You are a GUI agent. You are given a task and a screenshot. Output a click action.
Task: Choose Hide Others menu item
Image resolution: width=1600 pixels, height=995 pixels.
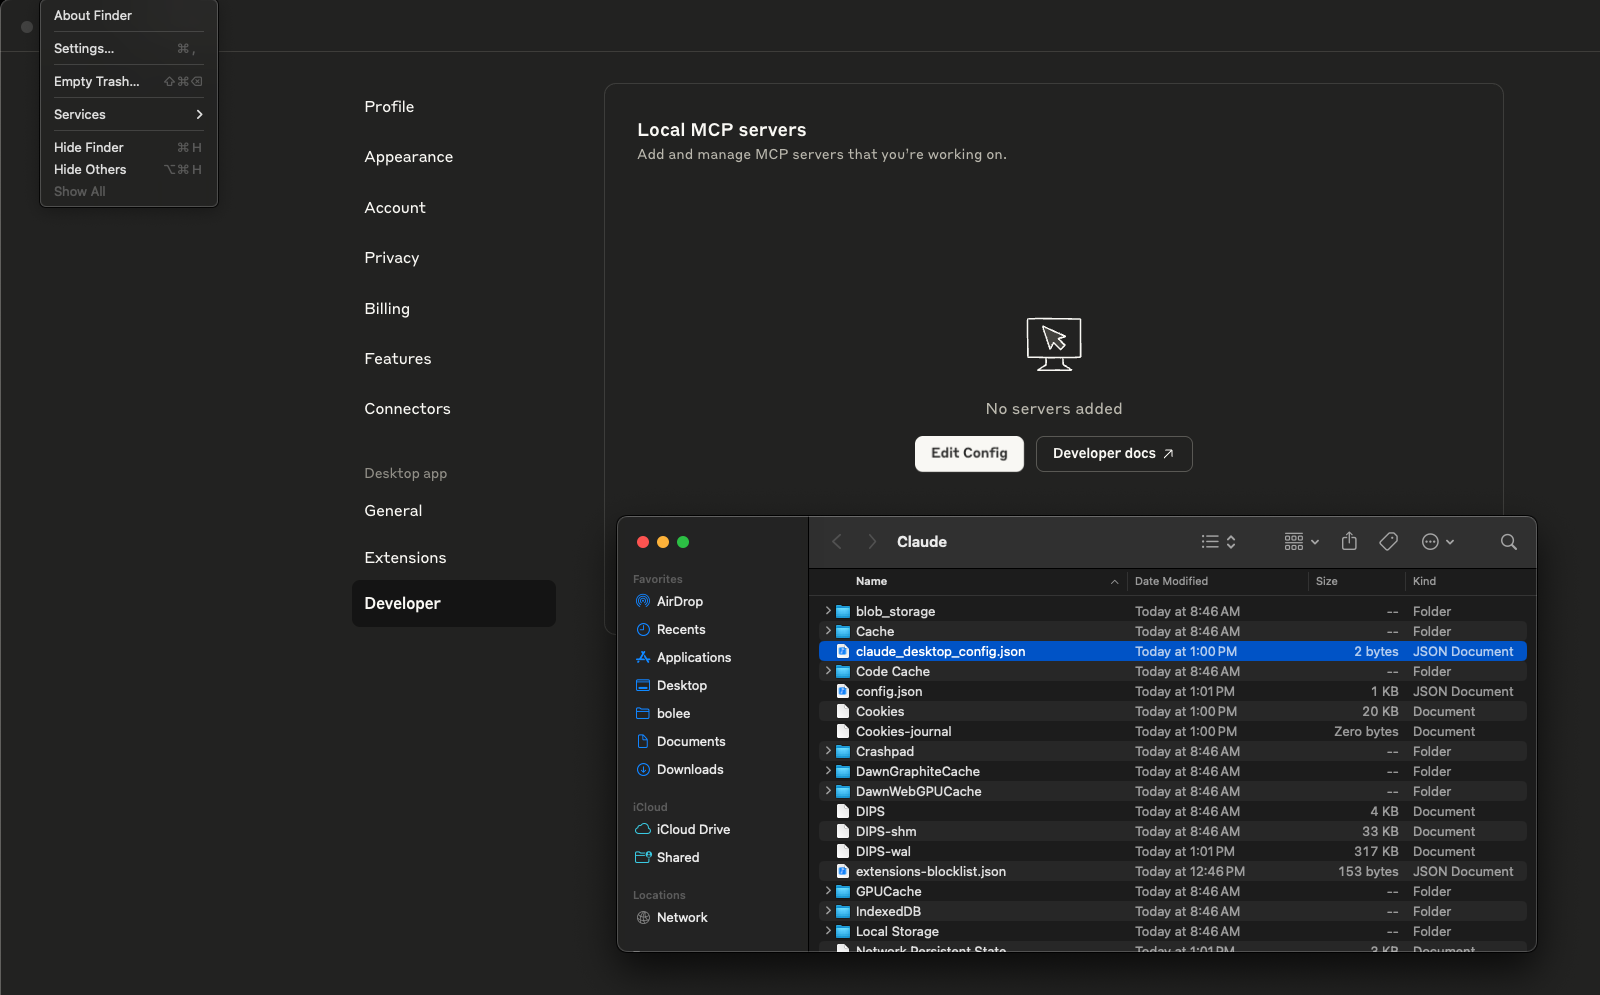[x=129, y=169]
